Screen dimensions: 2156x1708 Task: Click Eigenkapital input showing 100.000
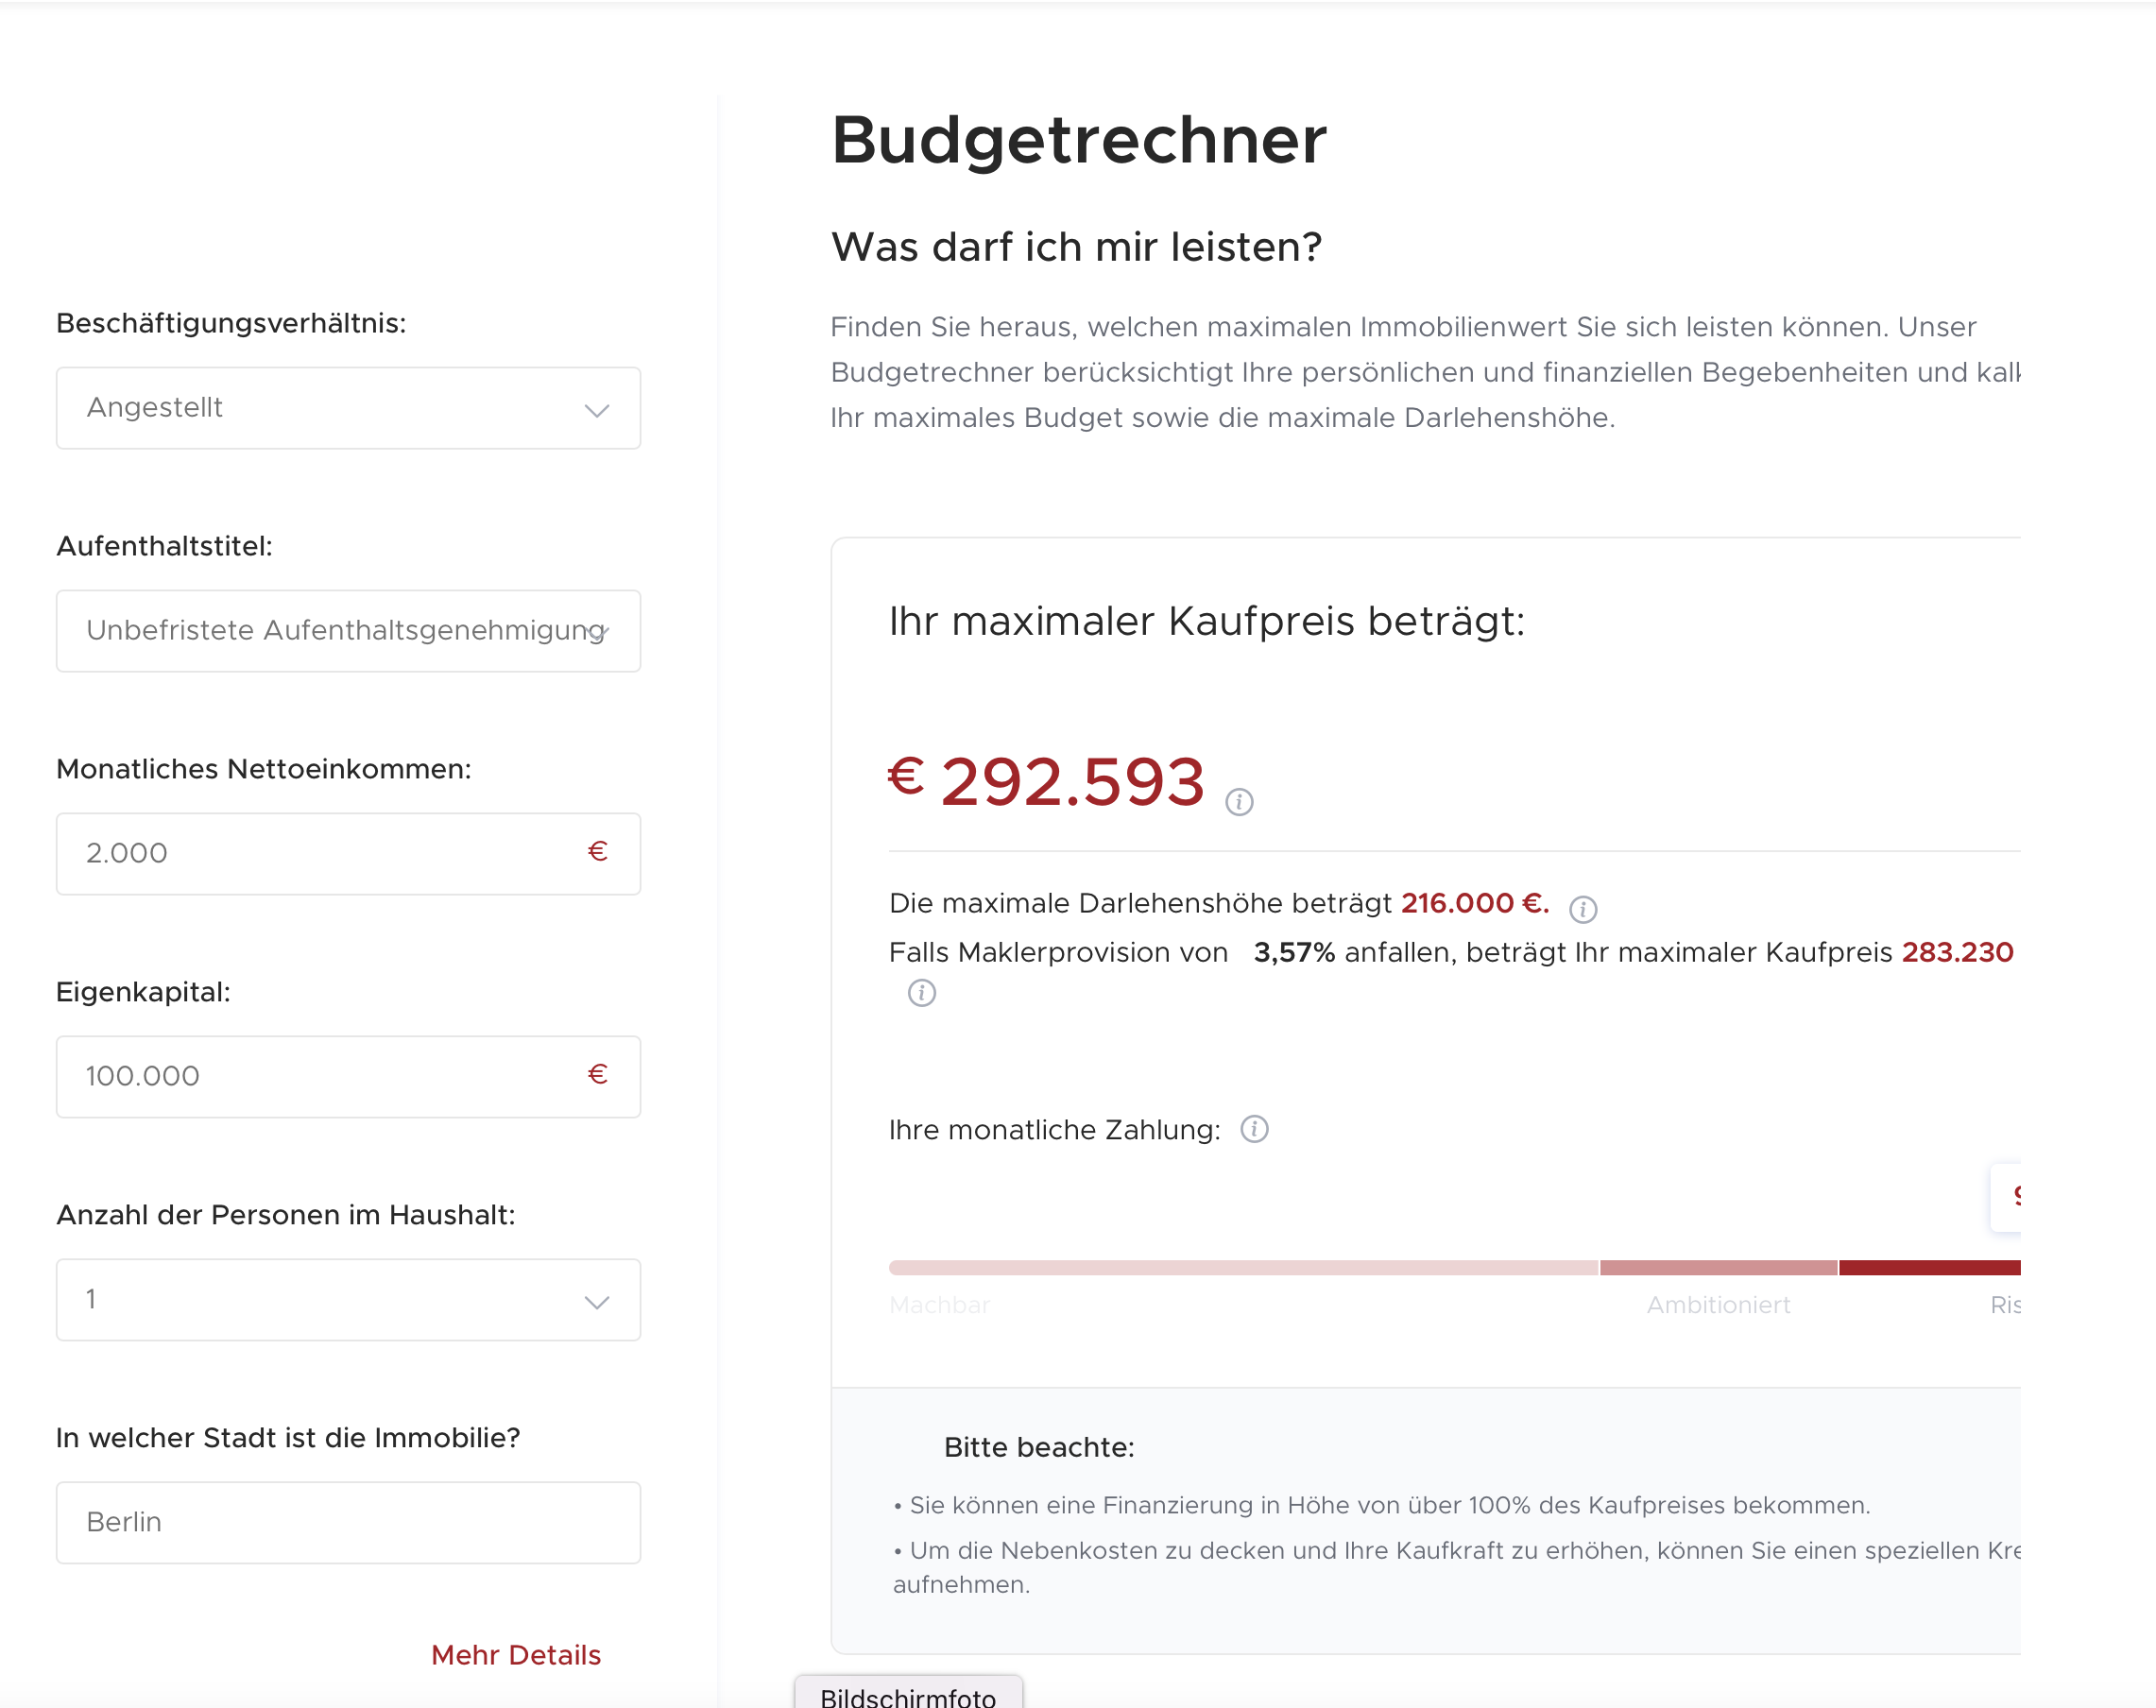pyautogui.click(x=348, y=1077)
